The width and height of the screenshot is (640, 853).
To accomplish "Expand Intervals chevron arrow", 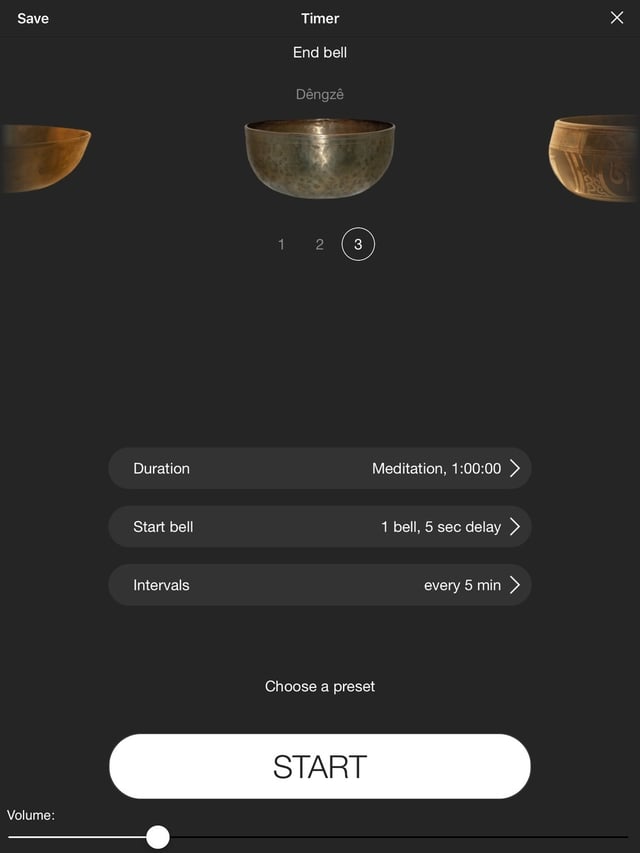I will [515, 585].
